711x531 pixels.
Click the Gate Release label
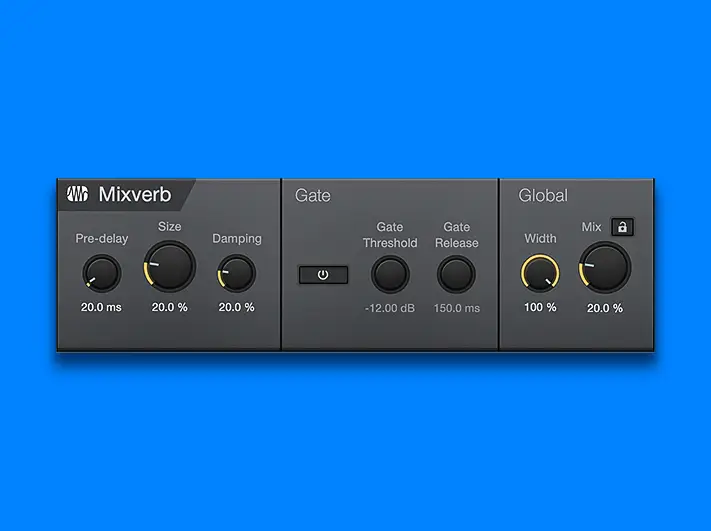(x=457, y=235)
